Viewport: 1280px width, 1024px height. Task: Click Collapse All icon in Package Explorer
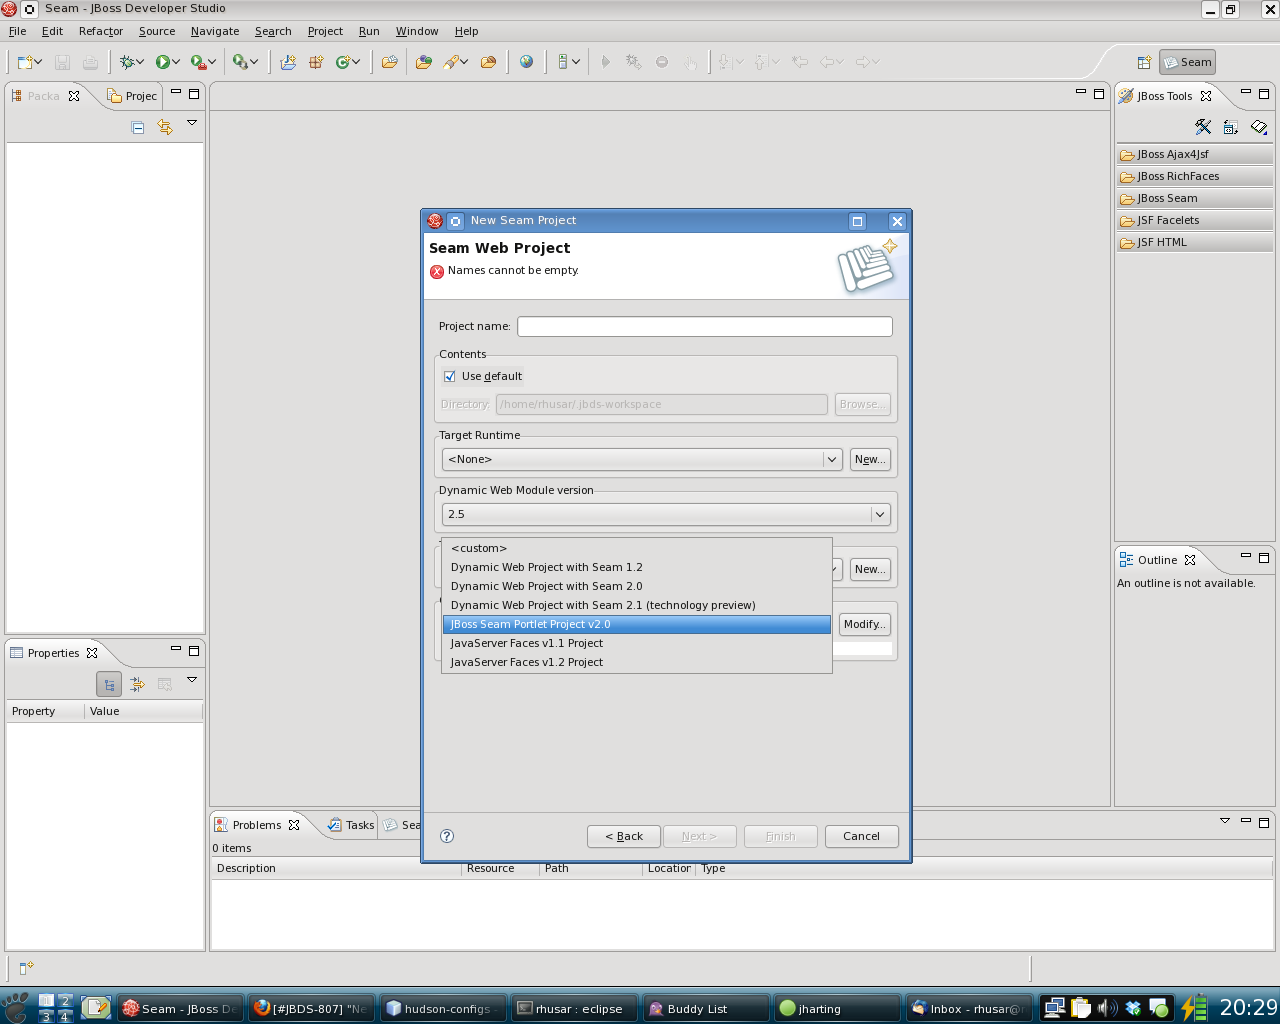(138, 127)
